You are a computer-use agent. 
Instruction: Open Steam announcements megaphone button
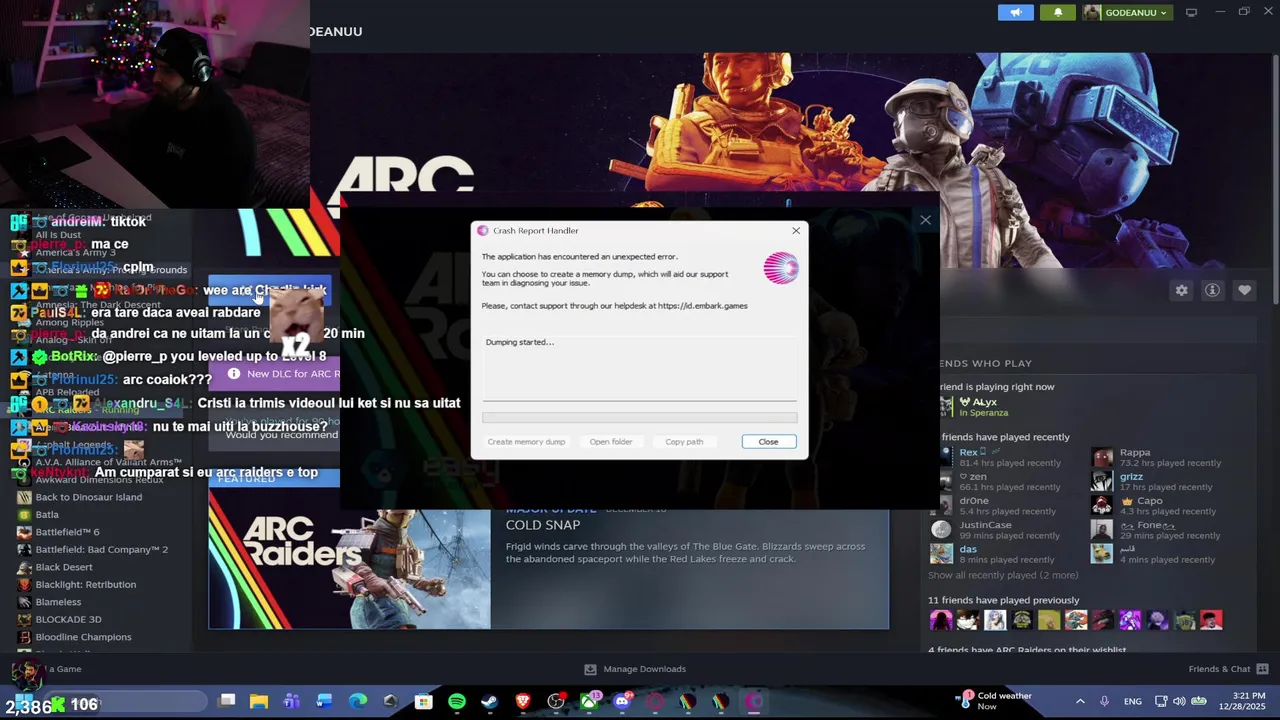[x=1015, y=13]
